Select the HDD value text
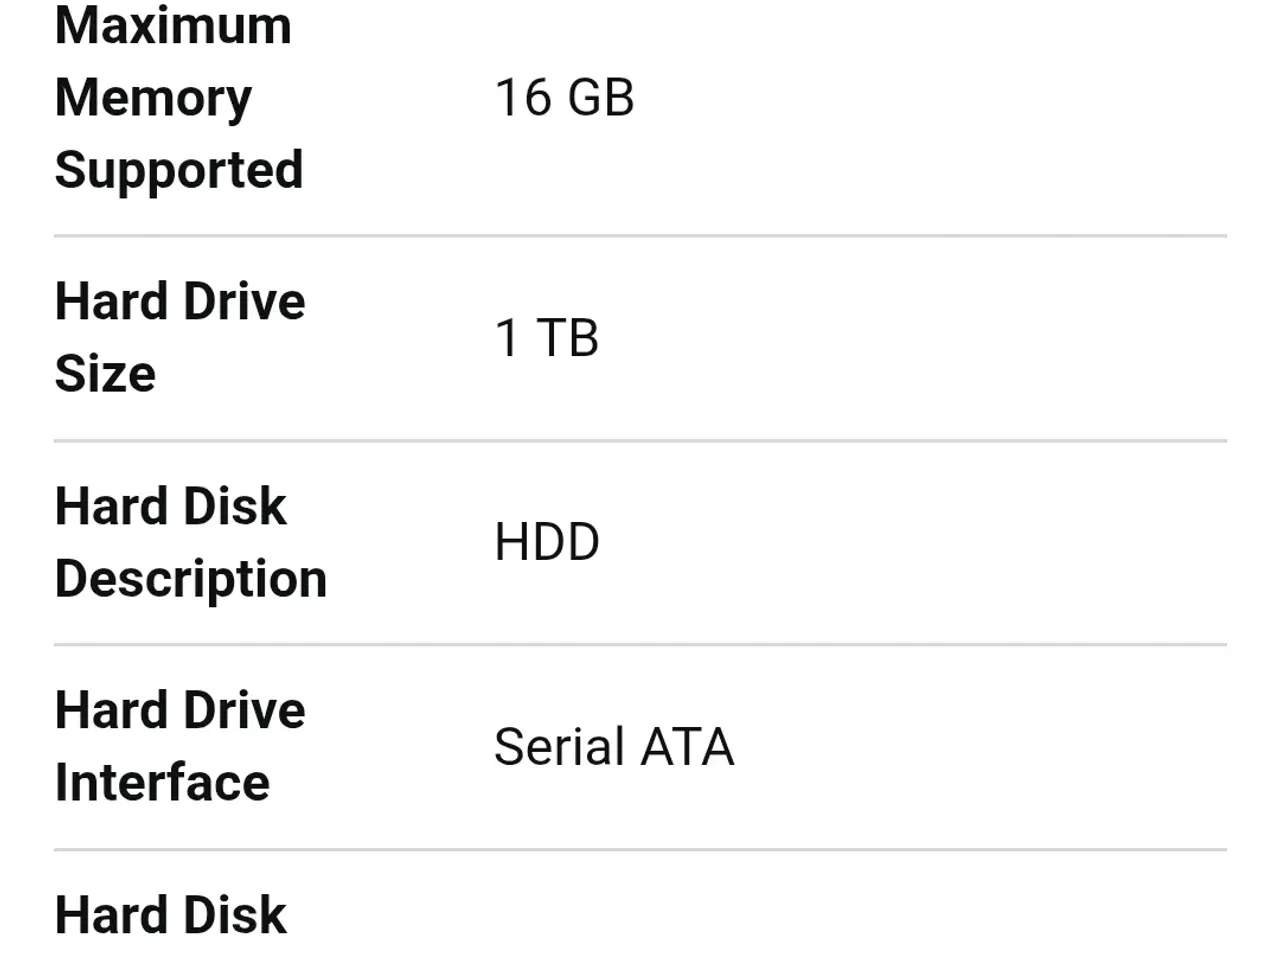Image resolution: width=1280 pixels, height=960 pixels. tap(547, 543)
